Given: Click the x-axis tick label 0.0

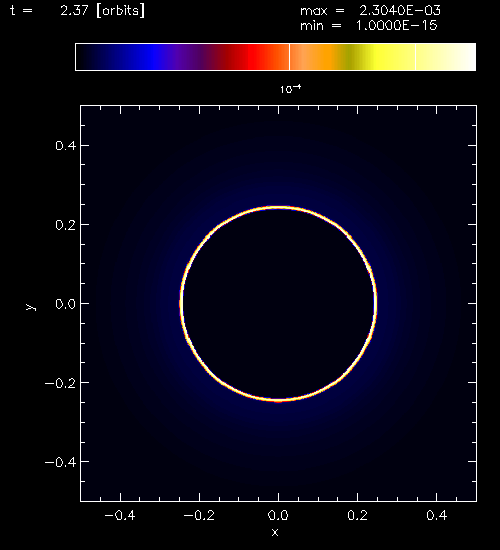Looking at the screenshot, I should click(278, 515).
